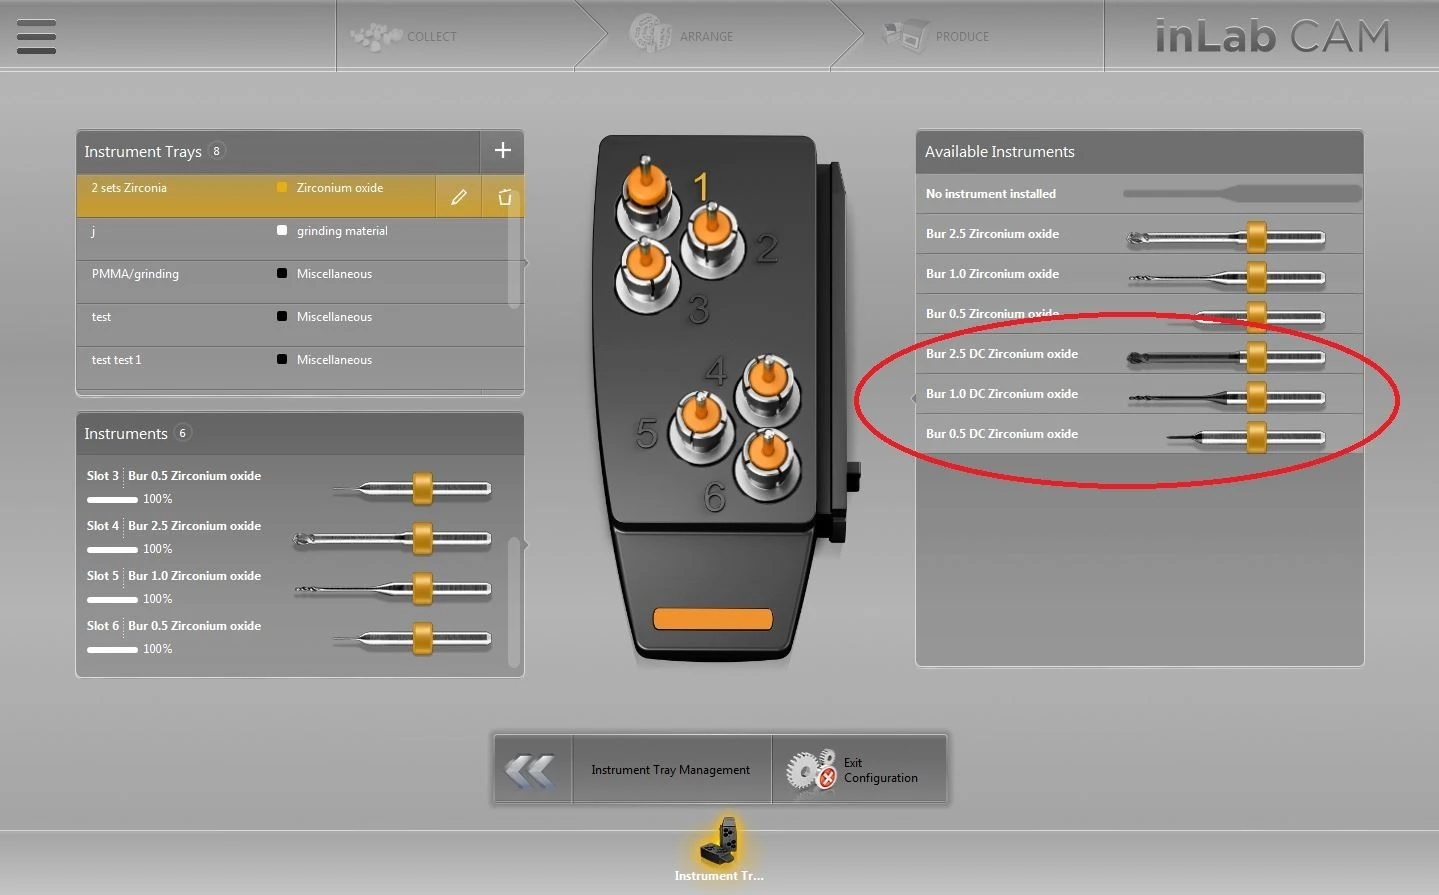
Task: Click Slot 6 wear progress bar
Action: click(x=112, y=649)
